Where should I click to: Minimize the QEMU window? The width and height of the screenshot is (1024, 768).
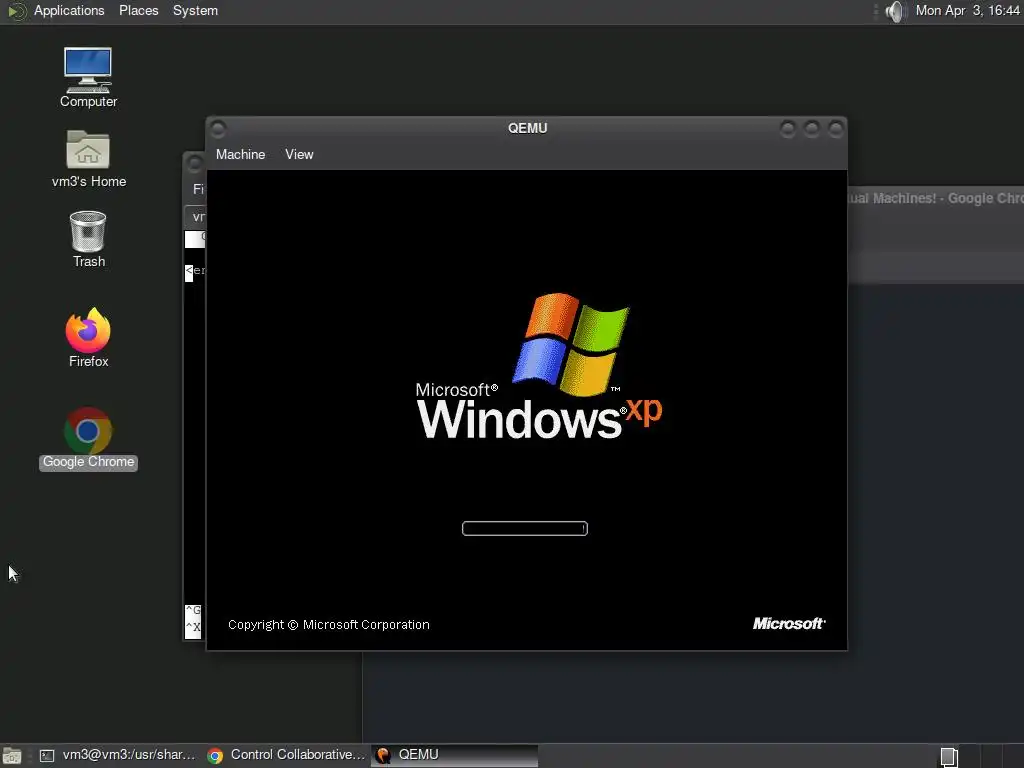click(x=788, y=129)
